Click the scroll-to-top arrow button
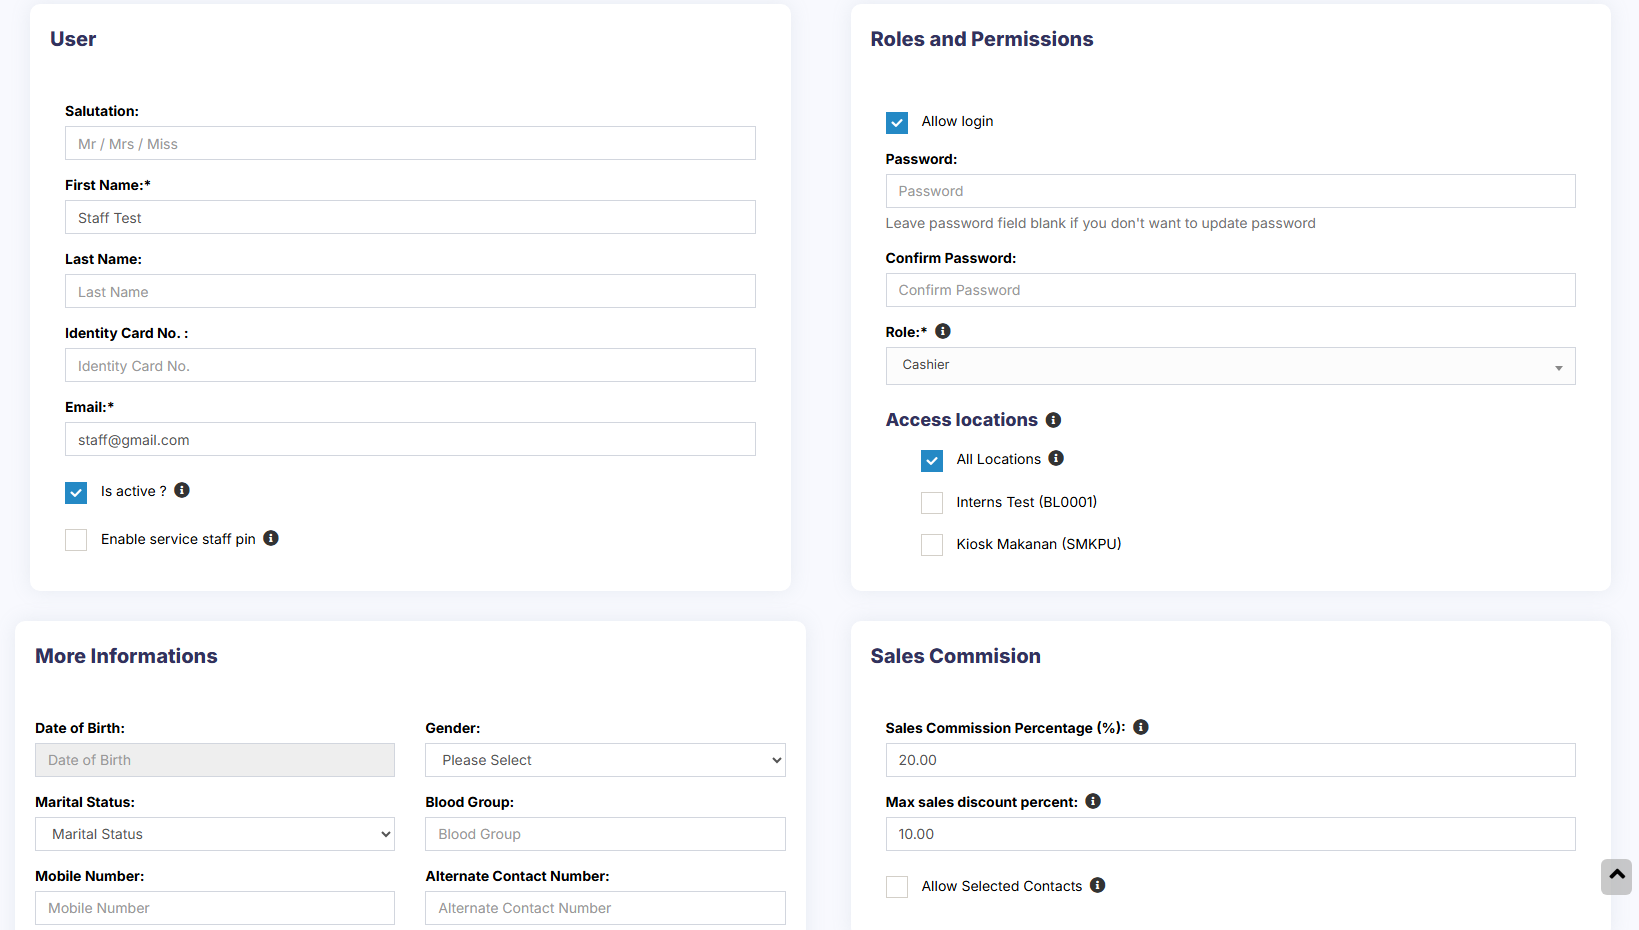 1616,876
